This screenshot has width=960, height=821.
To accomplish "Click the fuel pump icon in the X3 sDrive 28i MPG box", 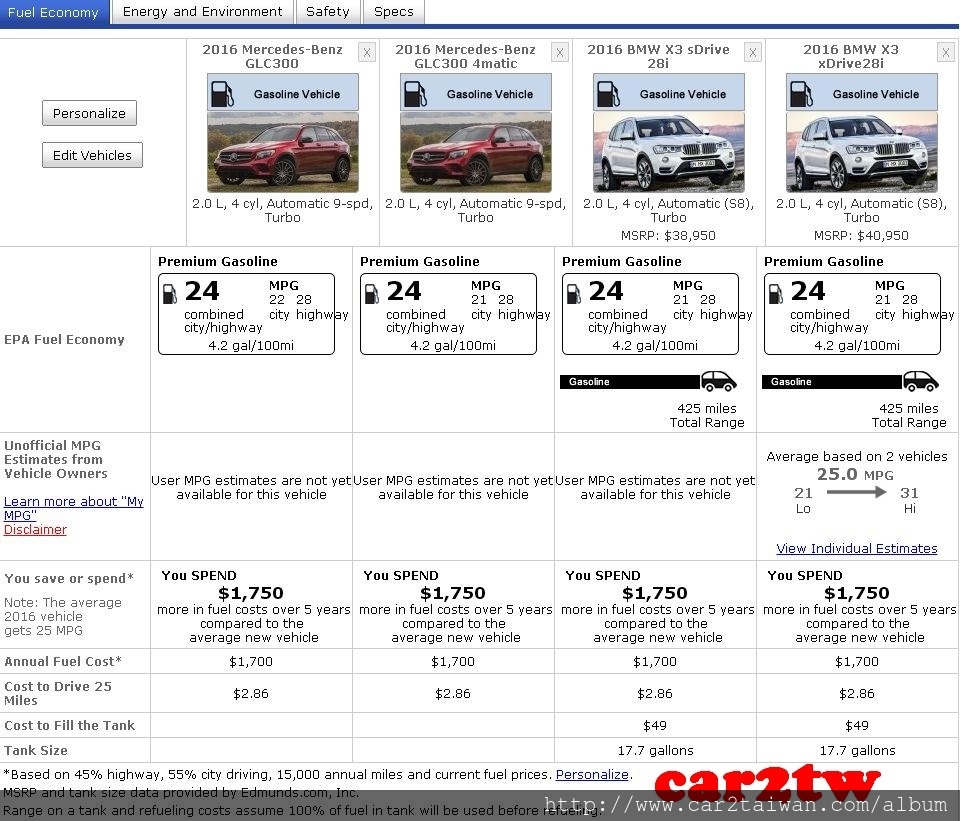I will tap(574, 294).
